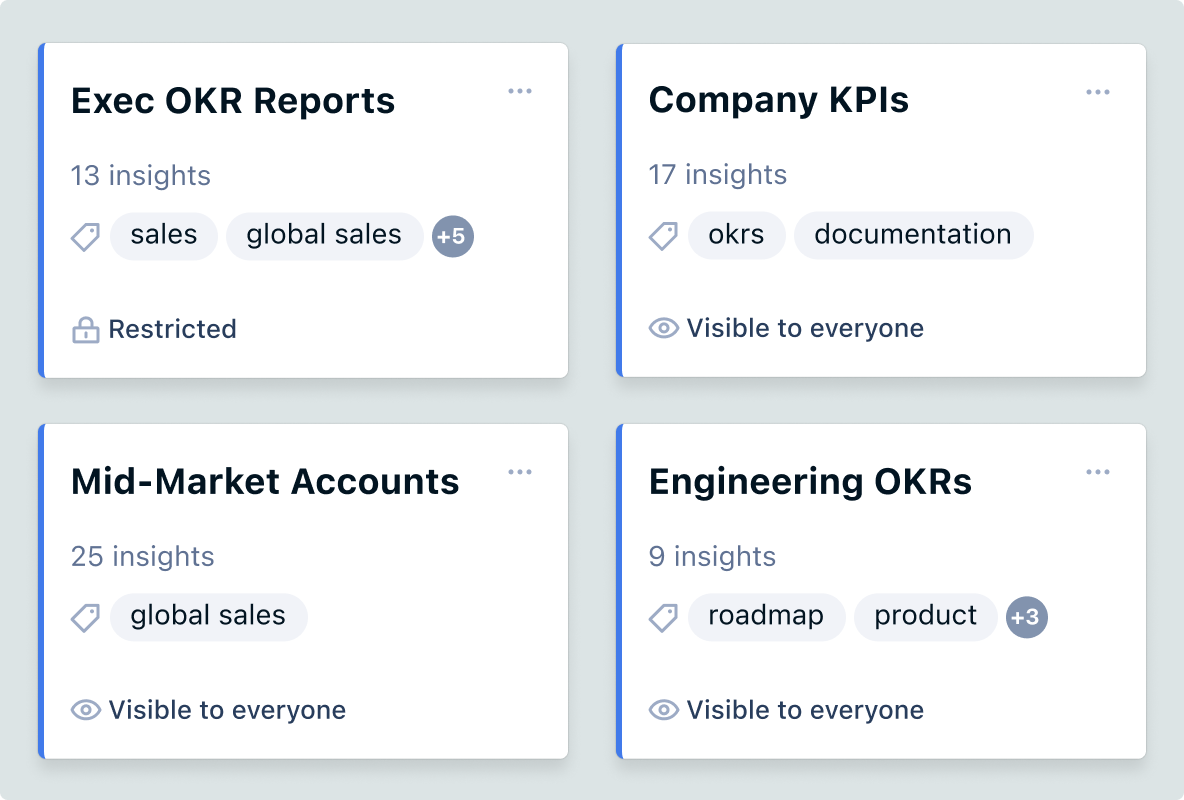Screen dimensions: 1184x800
Task: Select the "sales" tag chip
Action: point(163,236)
